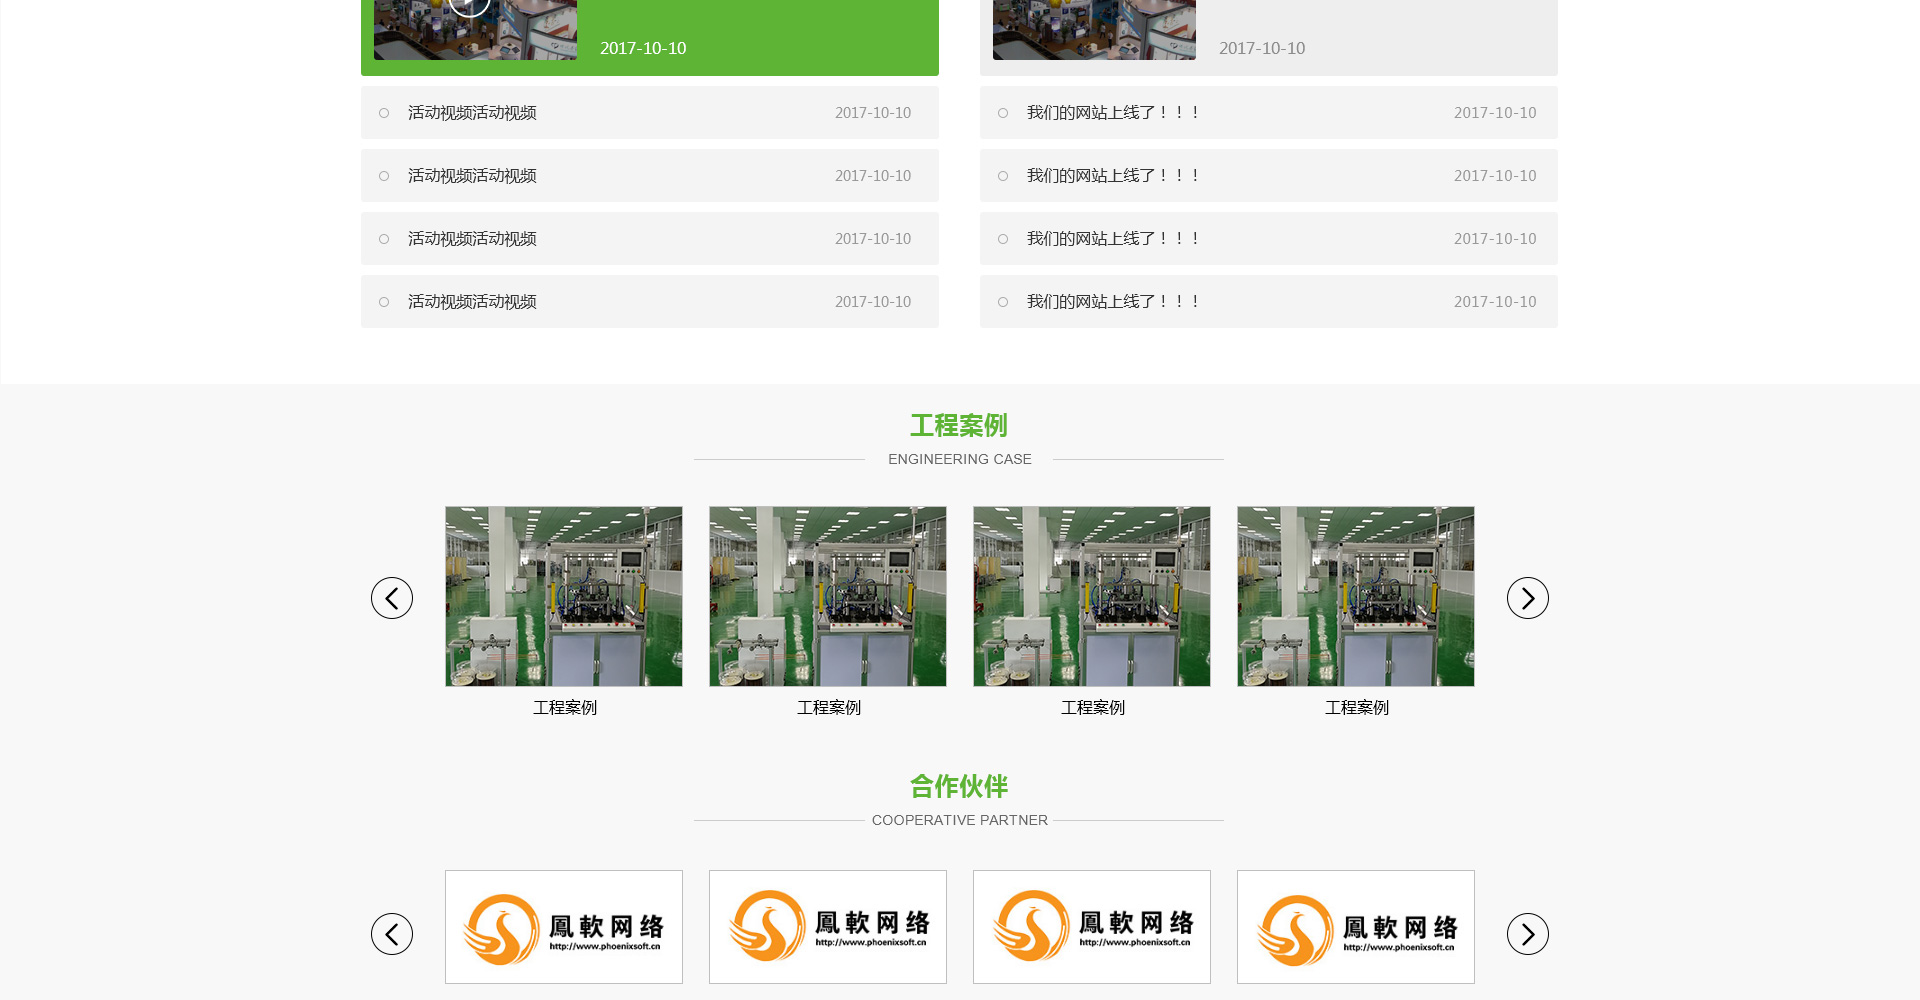Open first 我们的网站上线了 news item
1920x1000 pixels.
coord(1112,113)
